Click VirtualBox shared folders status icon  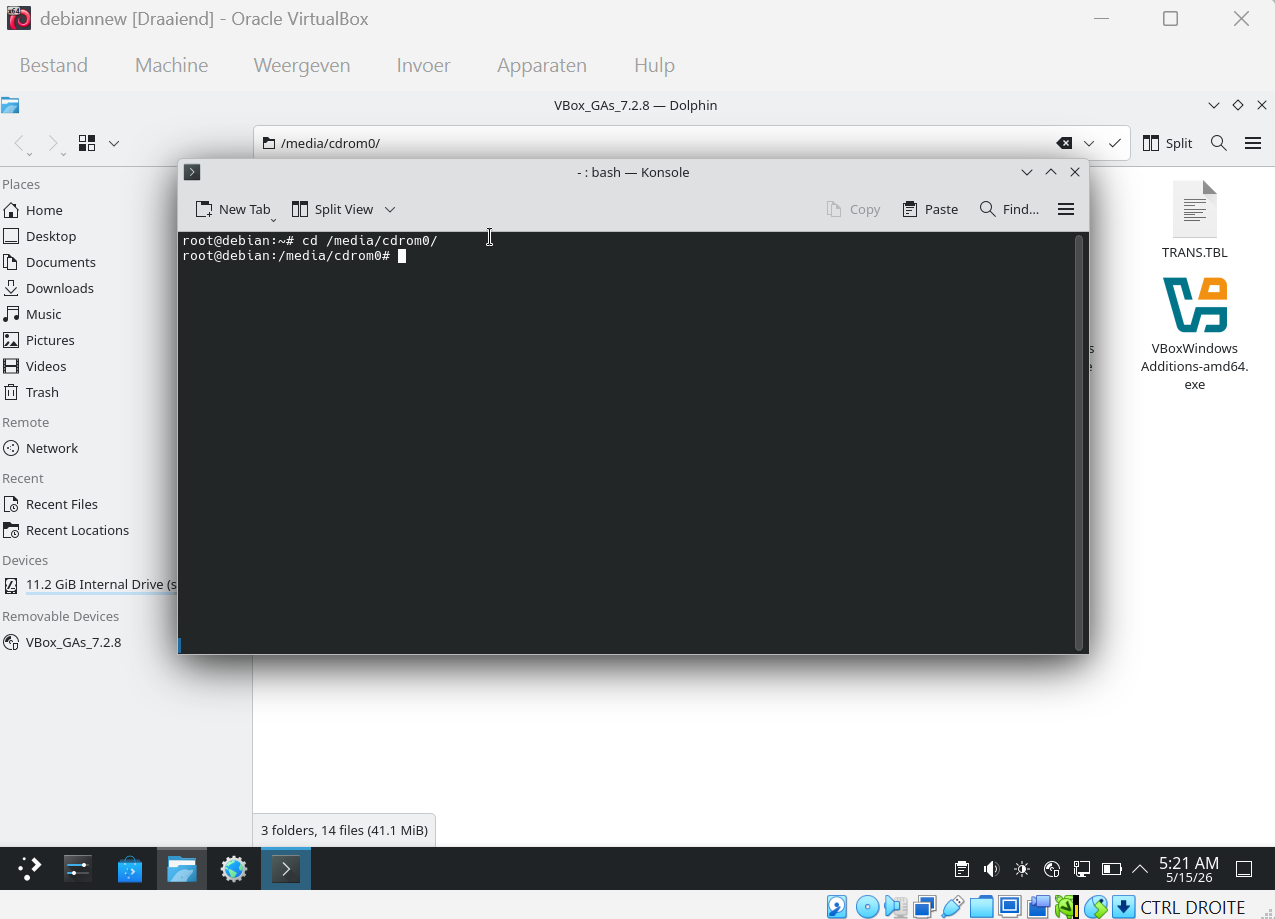coord(982,907)
